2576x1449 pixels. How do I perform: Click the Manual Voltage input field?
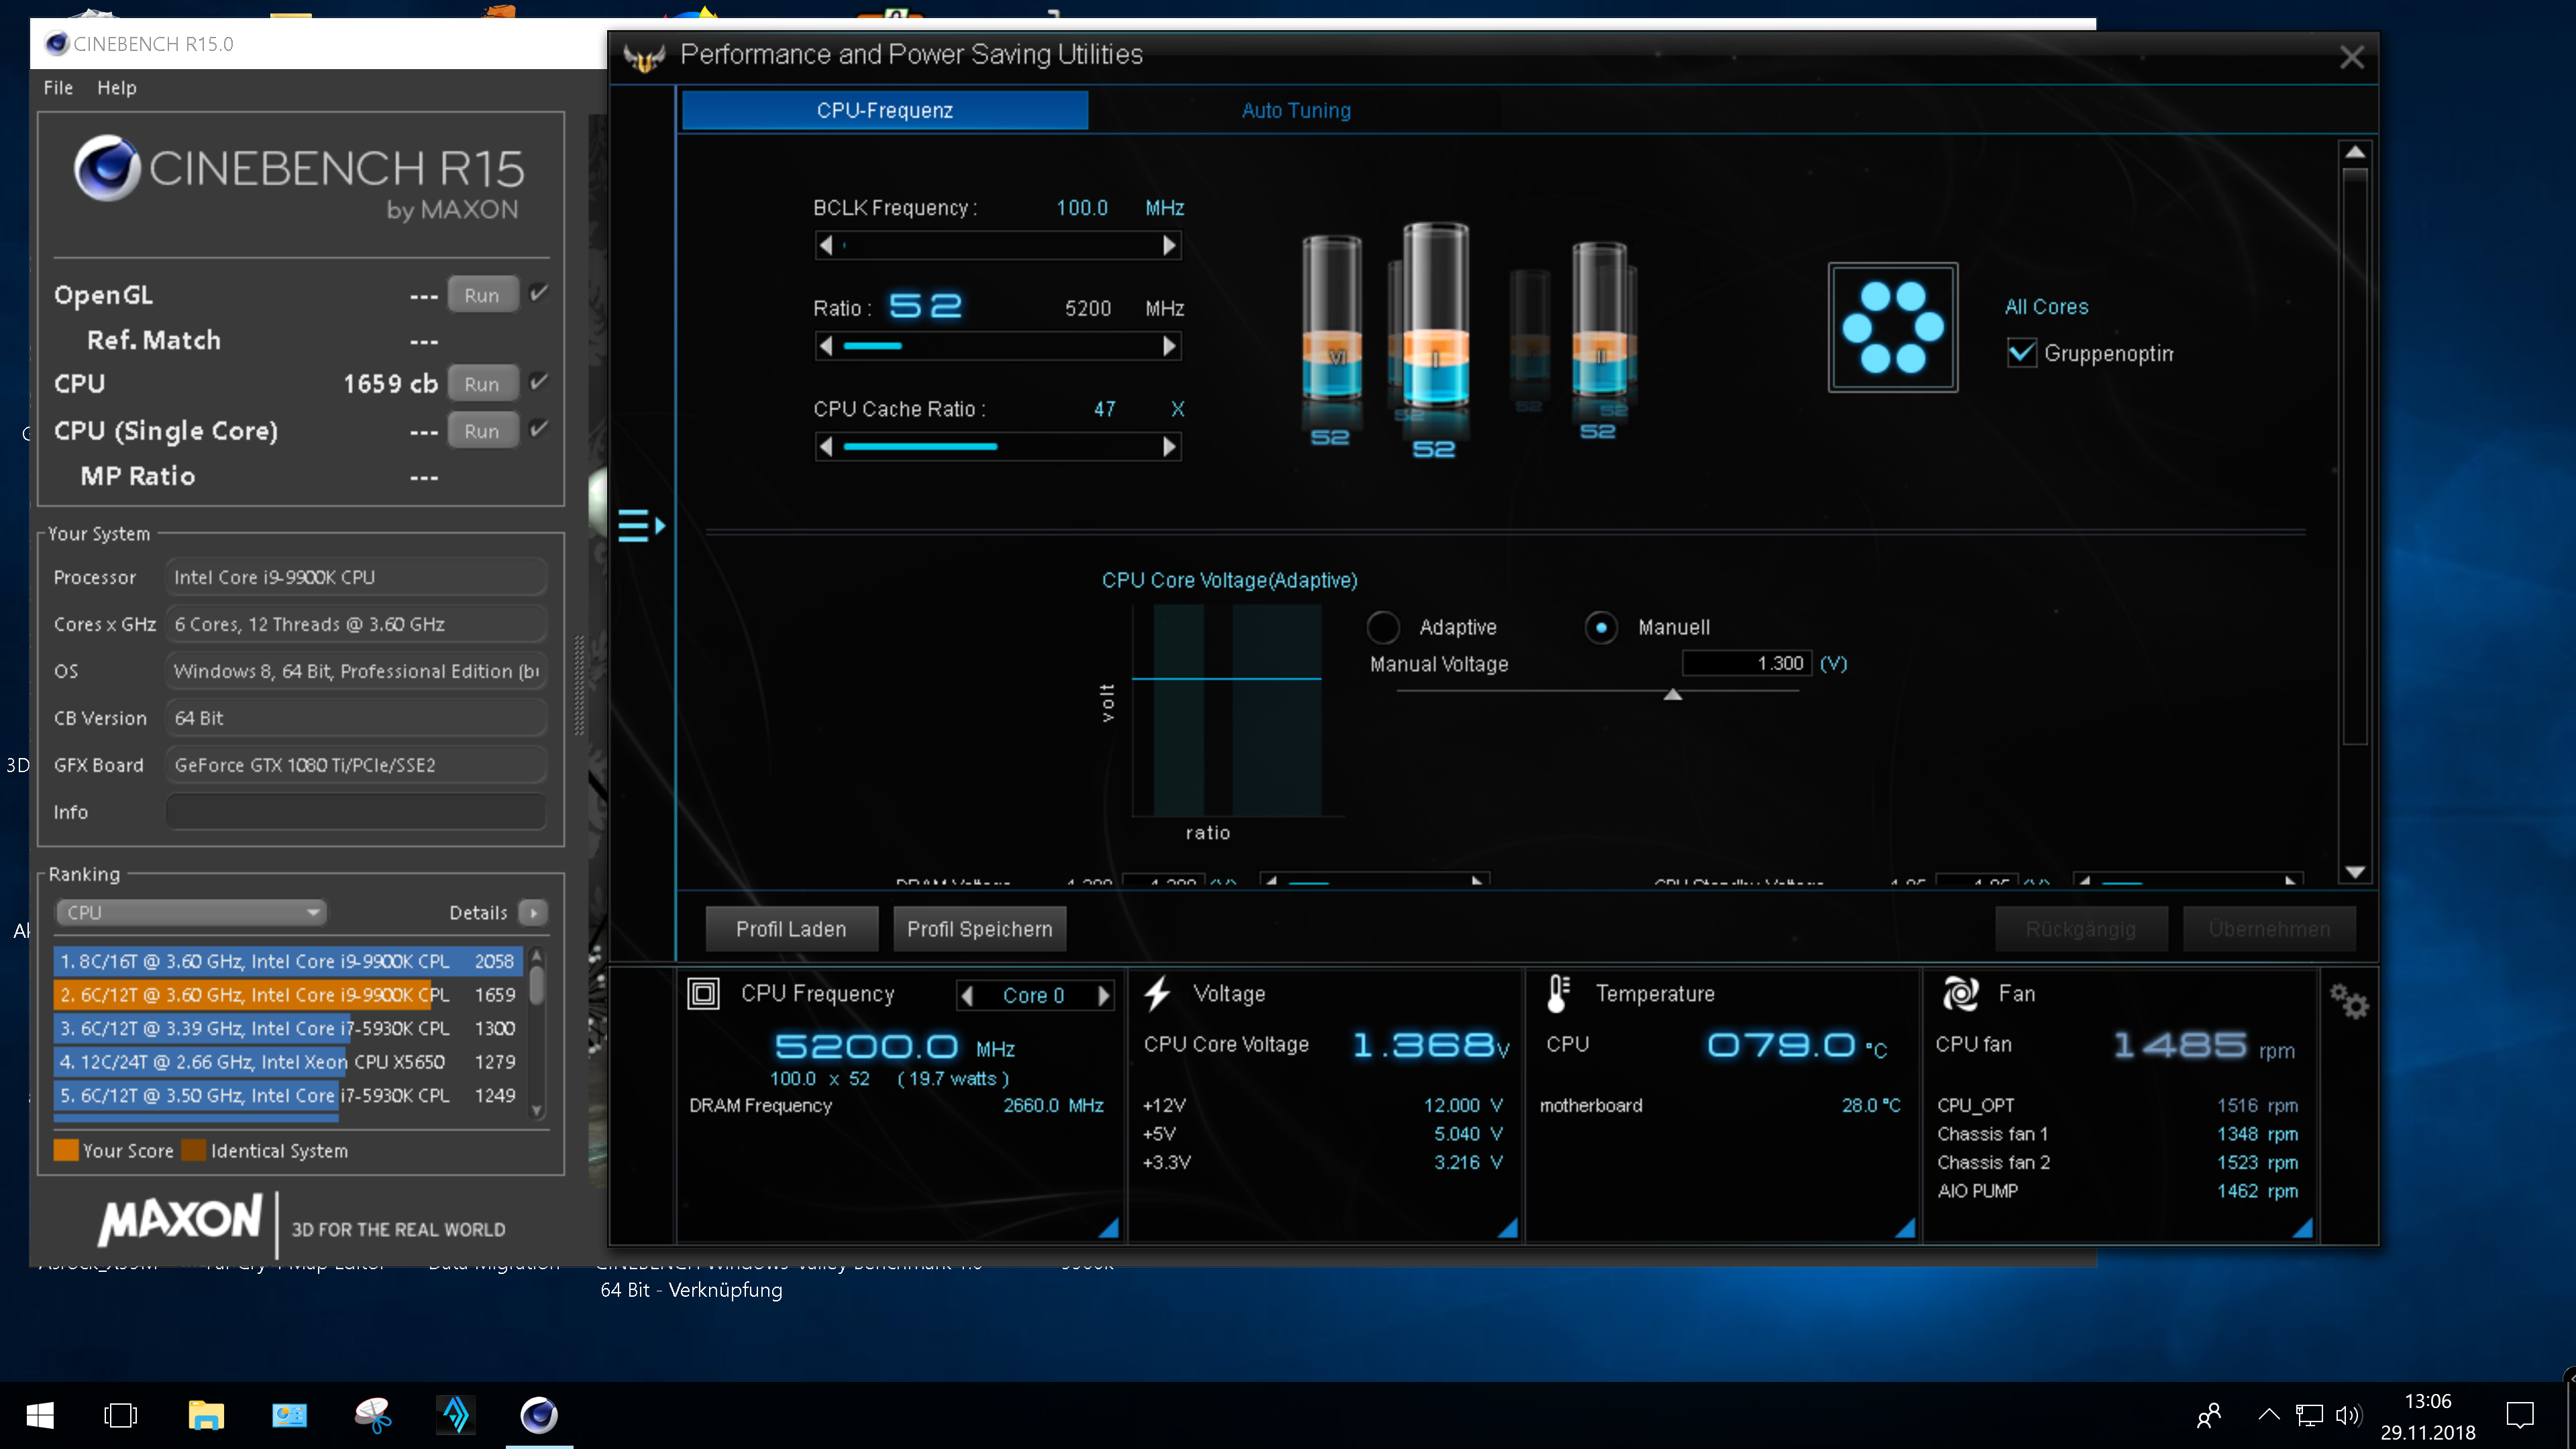(x=1746, y=663)
